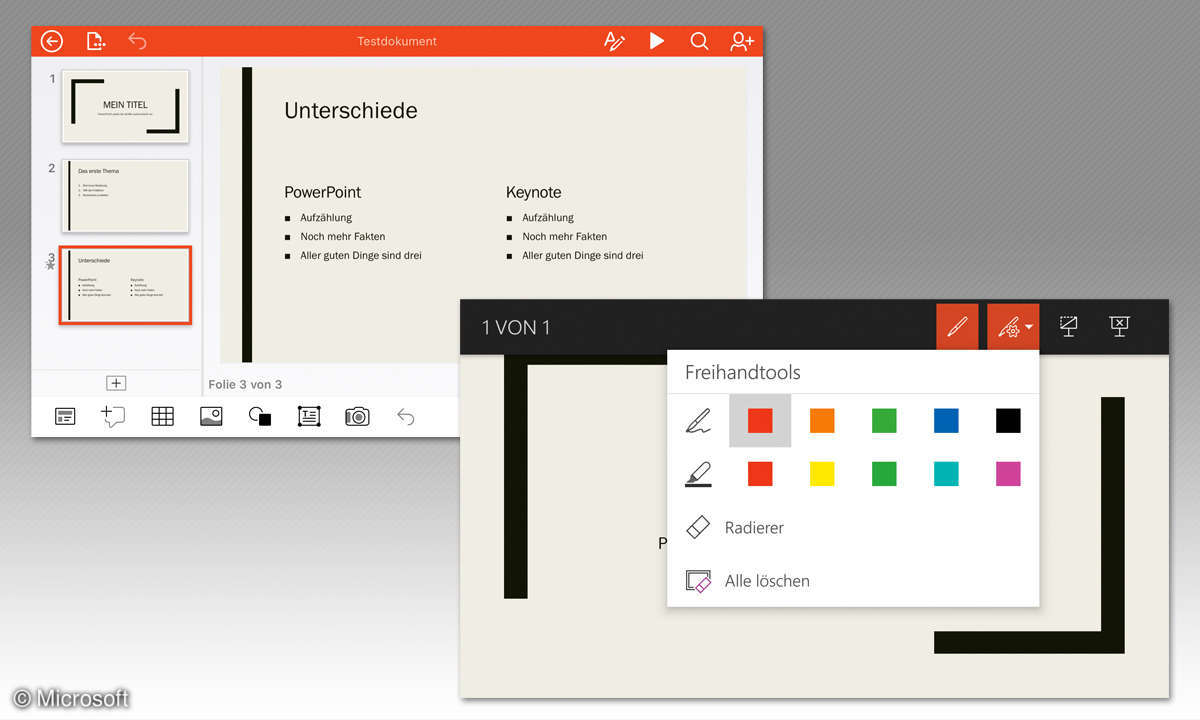Choose the pink highlighter color swatch
Viewport: 1200px width, 720px height.
[1008, 473]
